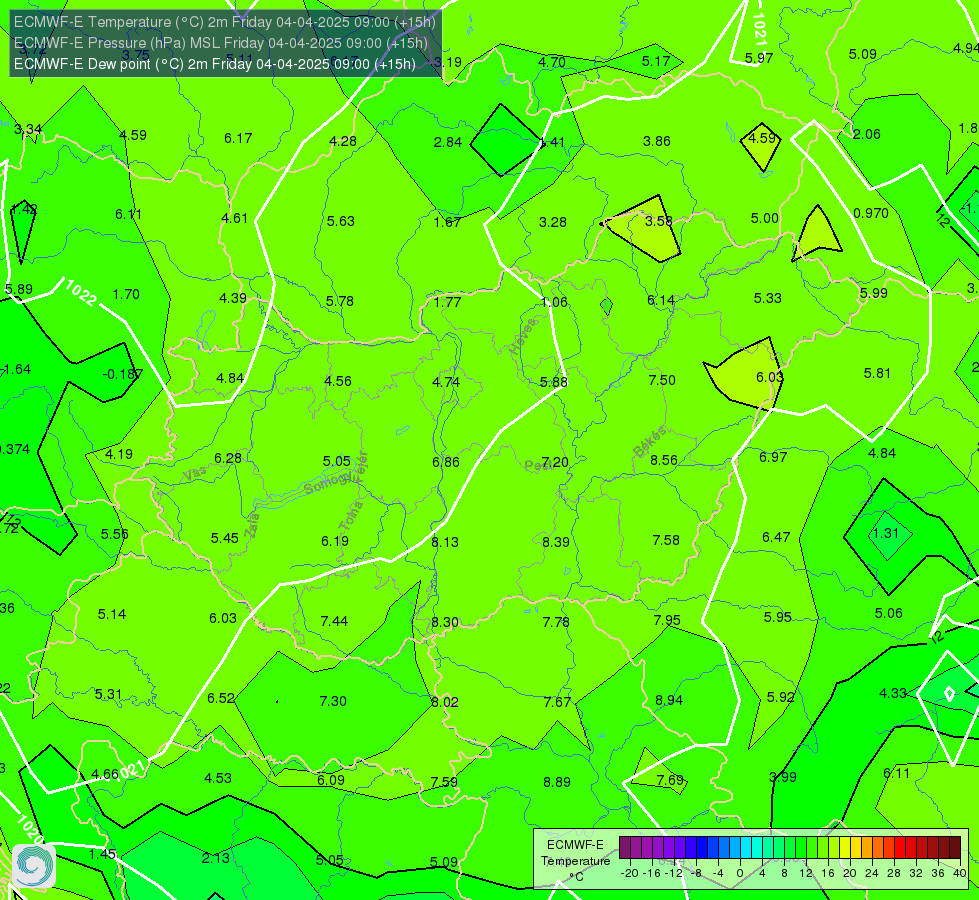Click the 7.58 temperature value
The width and height of the screenshot is (979, 900).
pyautogui.click(x=666, y=540)
